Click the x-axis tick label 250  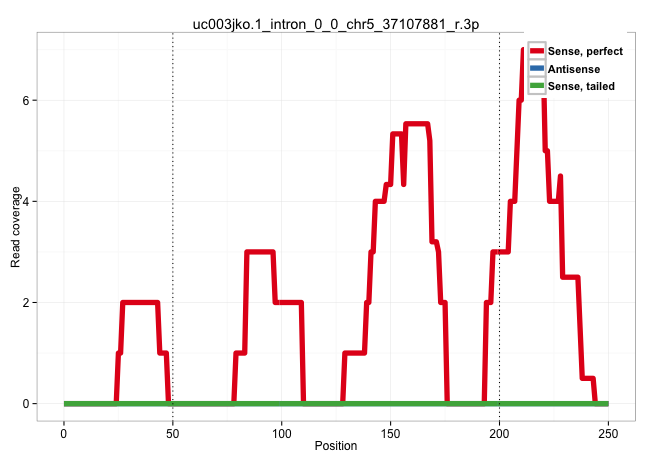click(x=608, y=432)
